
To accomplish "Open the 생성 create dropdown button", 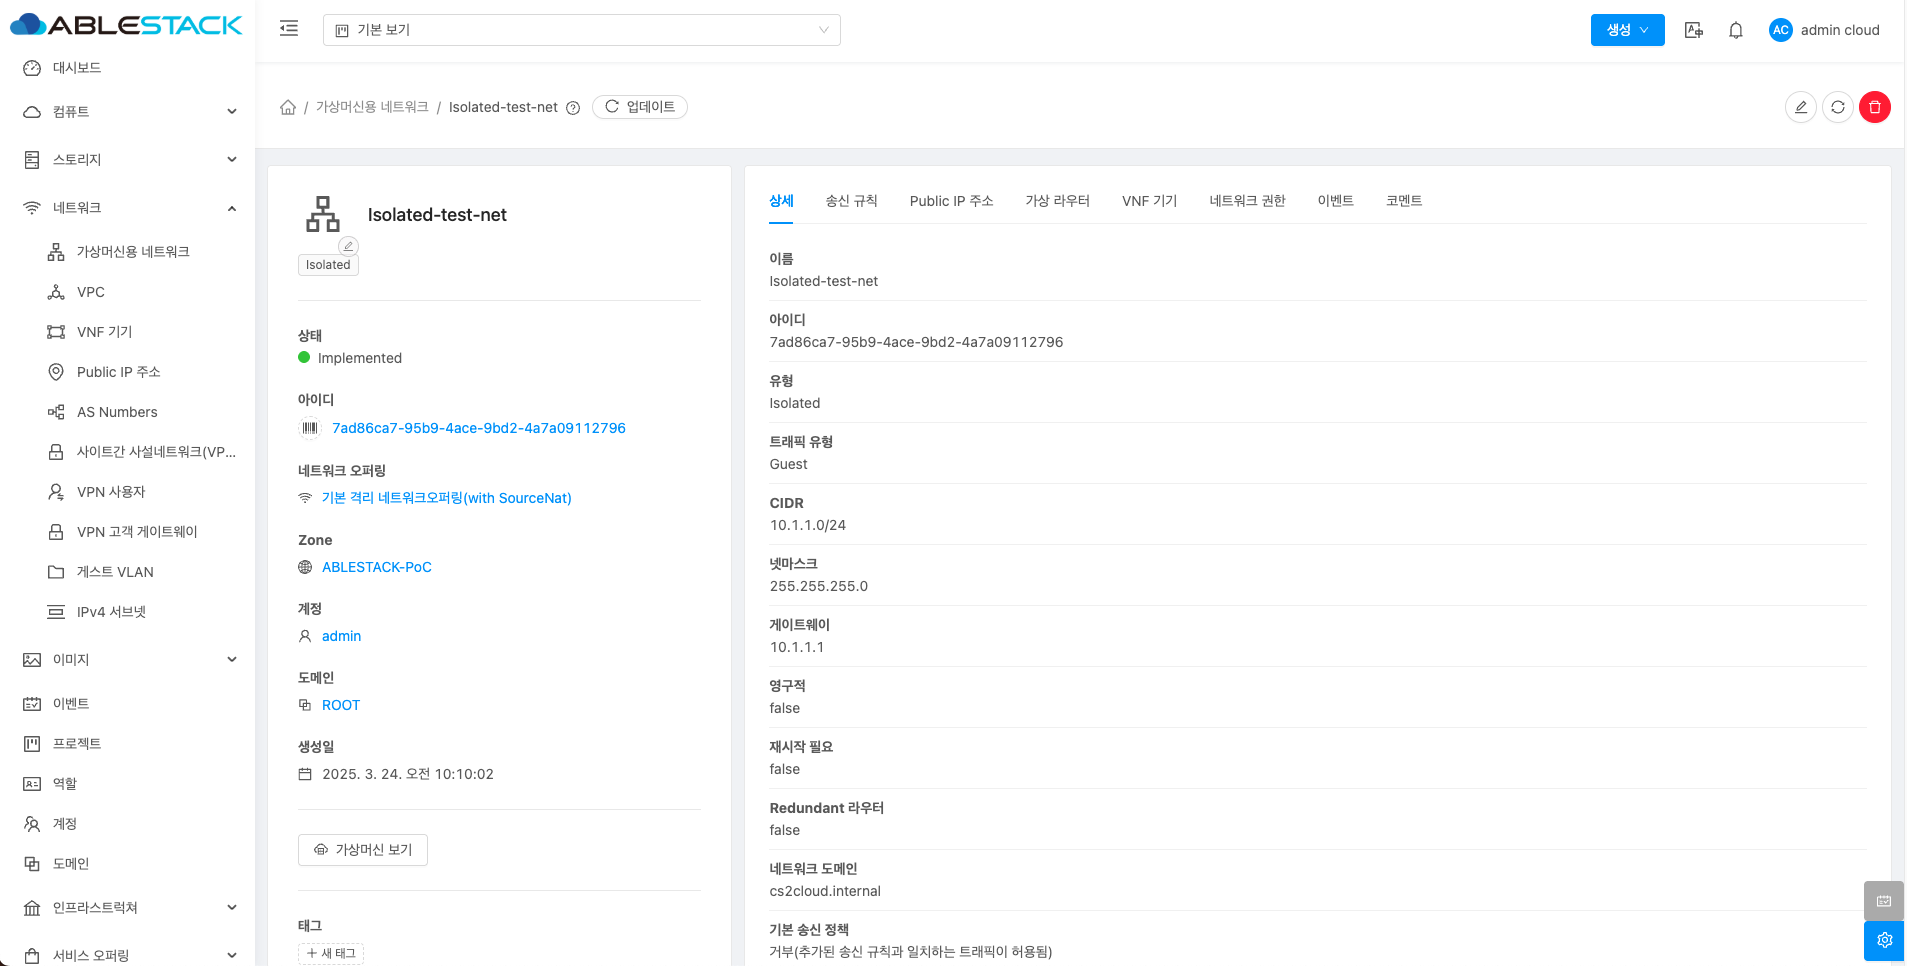I will point(1627,30).
